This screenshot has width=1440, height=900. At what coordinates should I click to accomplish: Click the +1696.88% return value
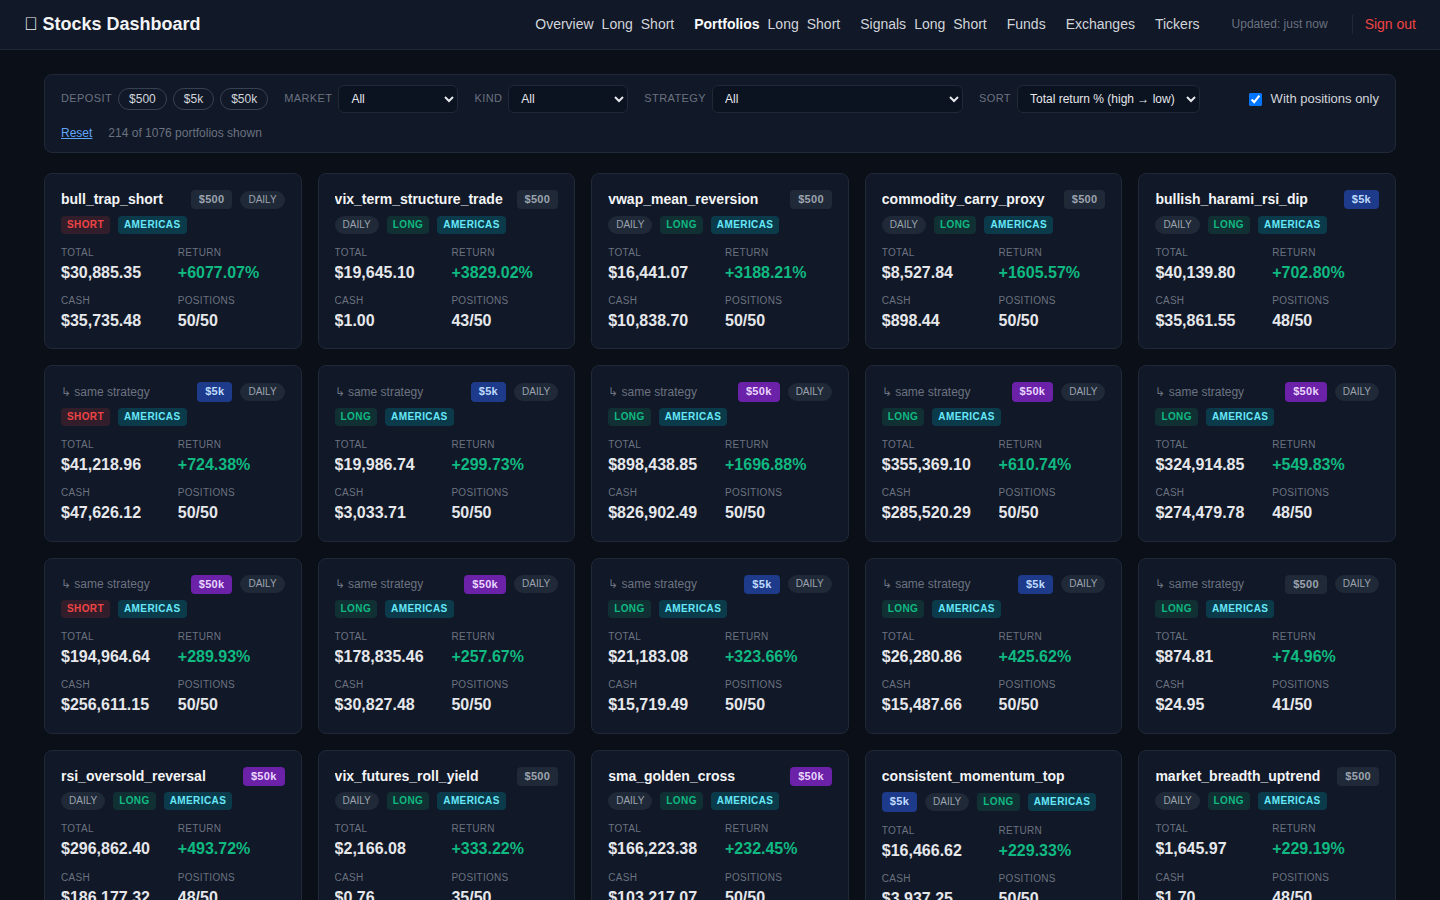(765, 464)
